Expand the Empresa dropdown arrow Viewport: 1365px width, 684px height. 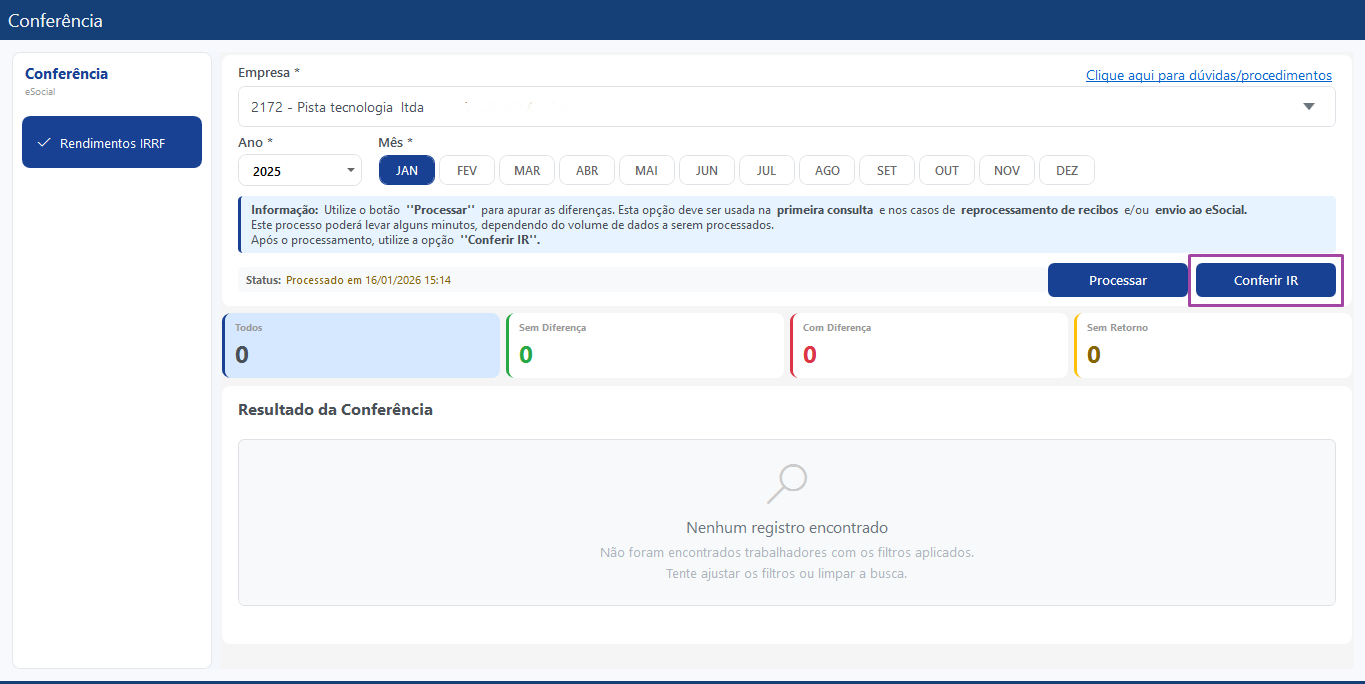coord(1309,107)
